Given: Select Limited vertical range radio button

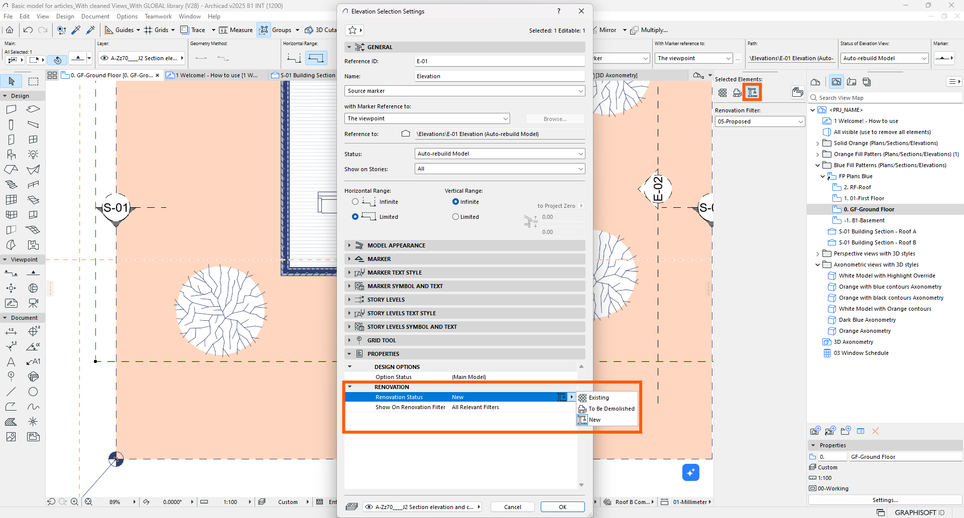Looking at the screenshot, I should [x=456, y=216].
